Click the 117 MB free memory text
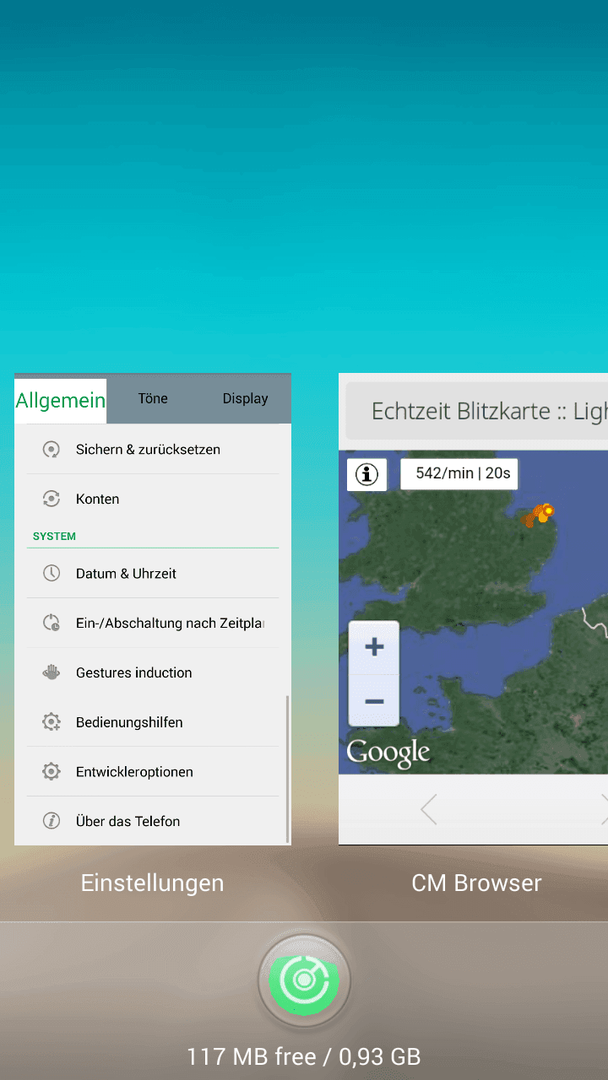The height and width of the screenshot is (1080, 608). 304,1056
